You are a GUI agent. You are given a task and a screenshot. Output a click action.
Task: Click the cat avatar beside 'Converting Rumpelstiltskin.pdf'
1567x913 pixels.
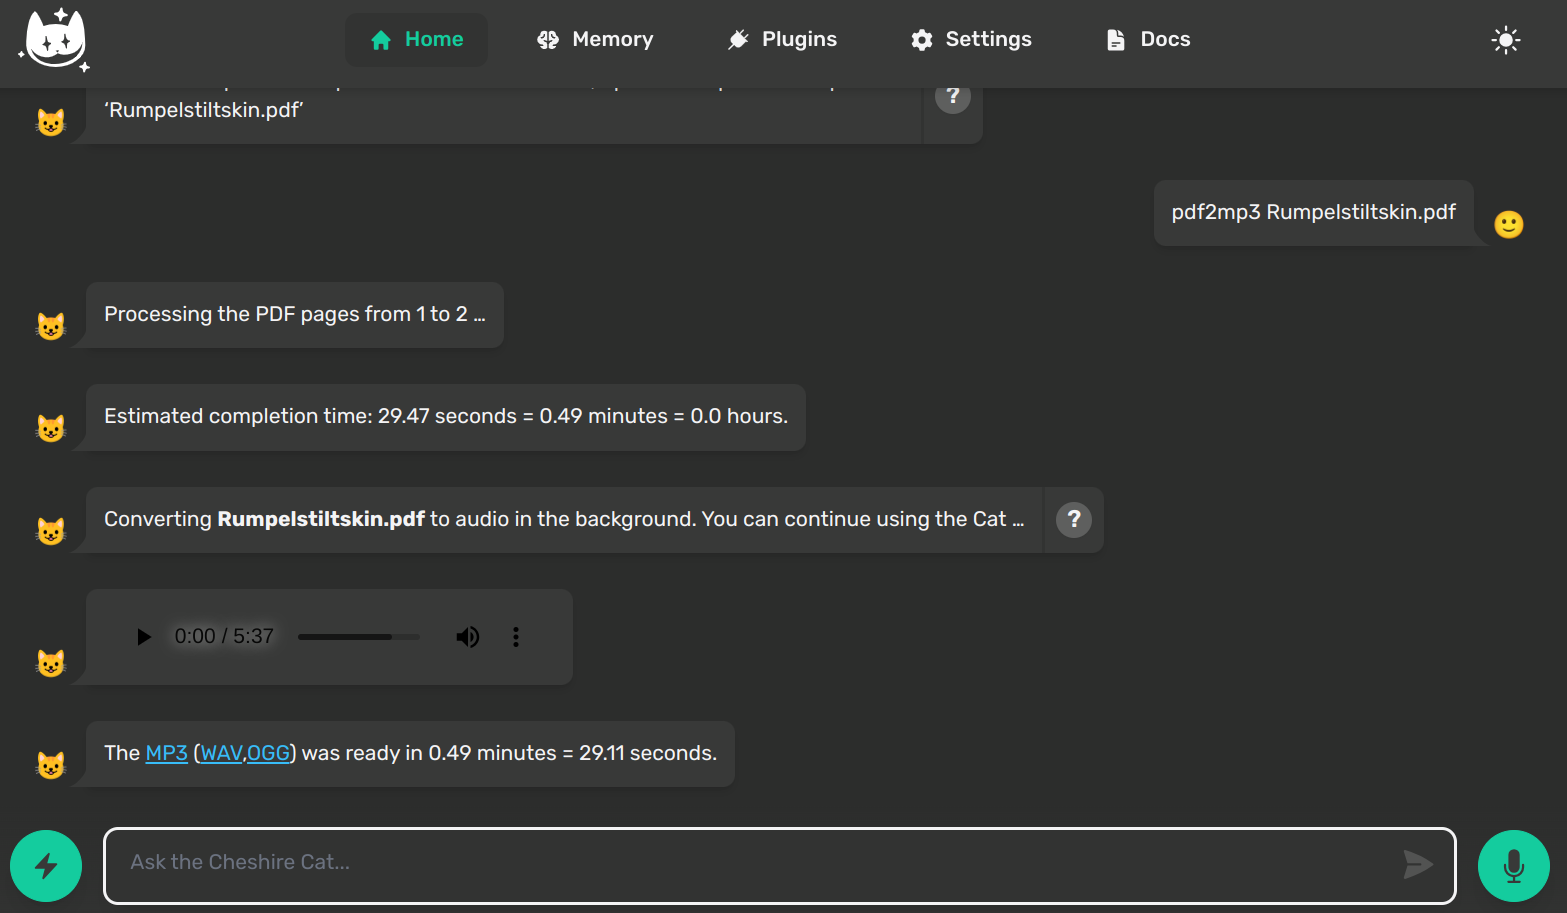pyautogui.click(x=51, y=531)
